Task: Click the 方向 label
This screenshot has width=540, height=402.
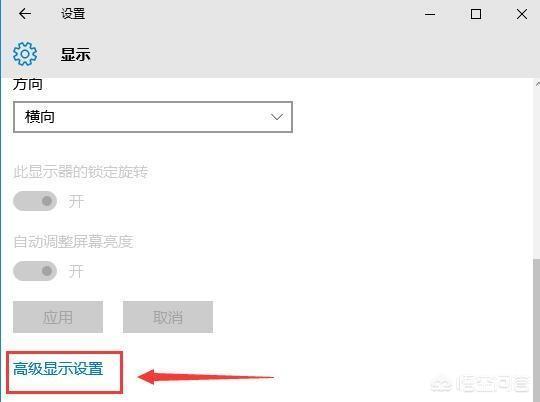Action: point(28,84)
